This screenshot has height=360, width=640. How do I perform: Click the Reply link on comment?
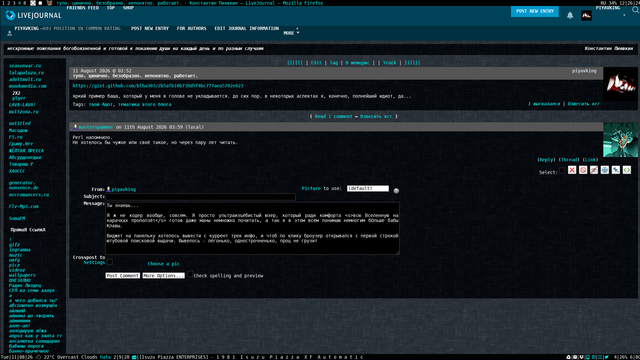point(546,160)
